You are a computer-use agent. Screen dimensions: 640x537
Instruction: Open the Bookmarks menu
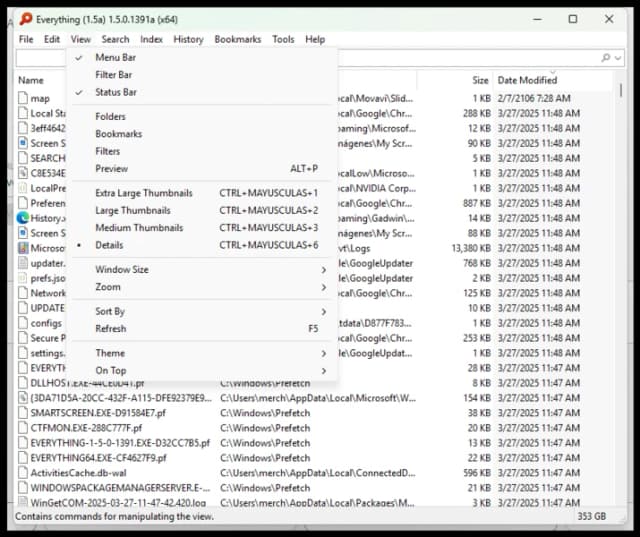pos(238,39)
